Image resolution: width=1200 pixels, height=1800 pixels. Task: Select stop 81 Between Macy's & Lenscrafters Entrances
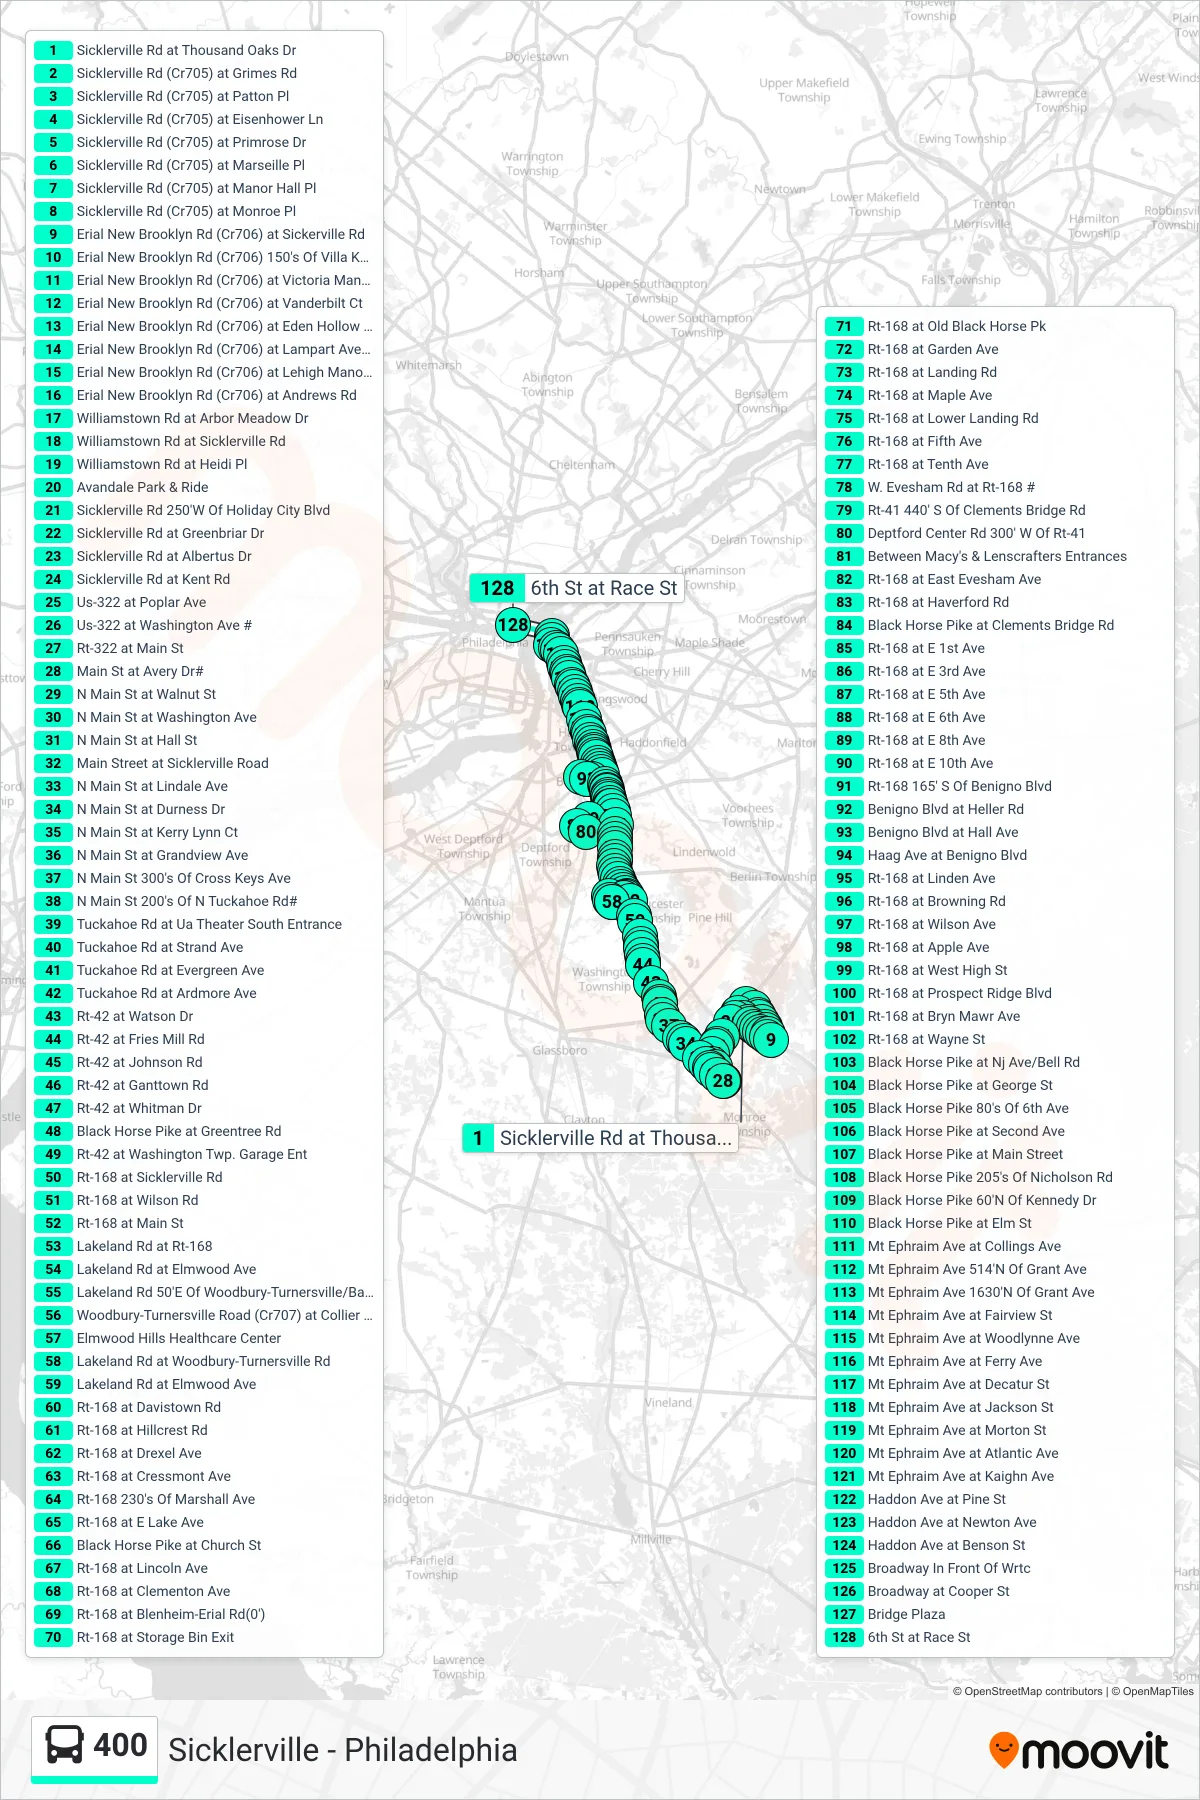[977, 556]
